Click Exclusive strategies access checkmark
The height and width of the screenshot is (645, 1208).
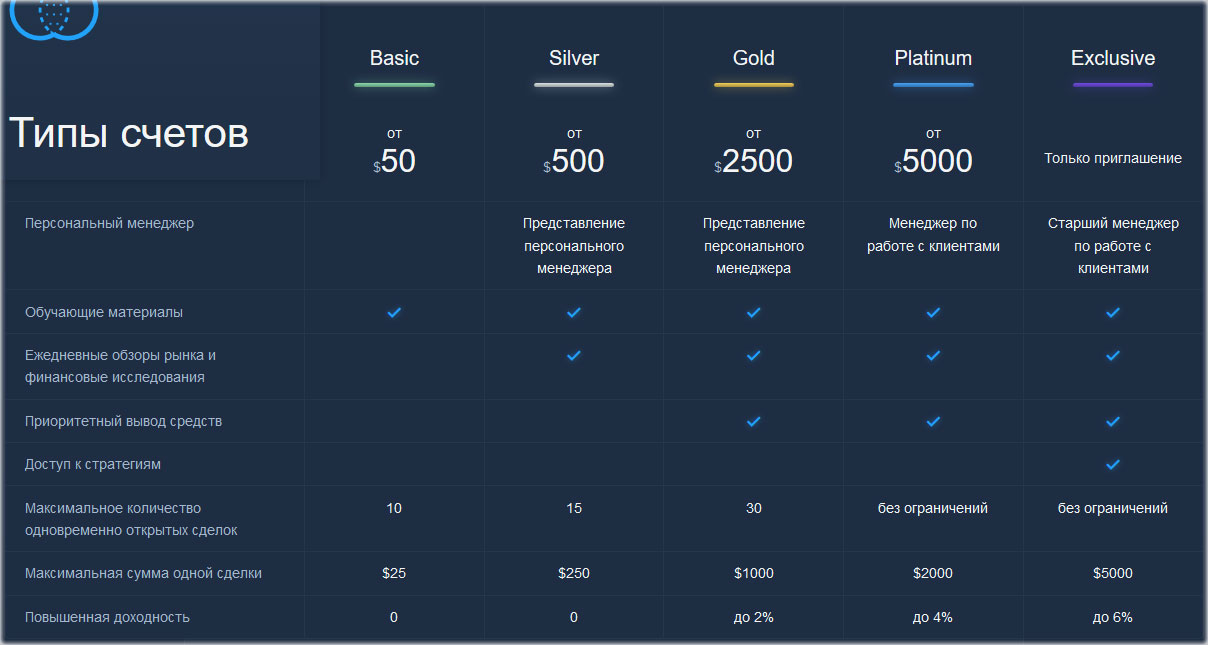(1113, 465)
